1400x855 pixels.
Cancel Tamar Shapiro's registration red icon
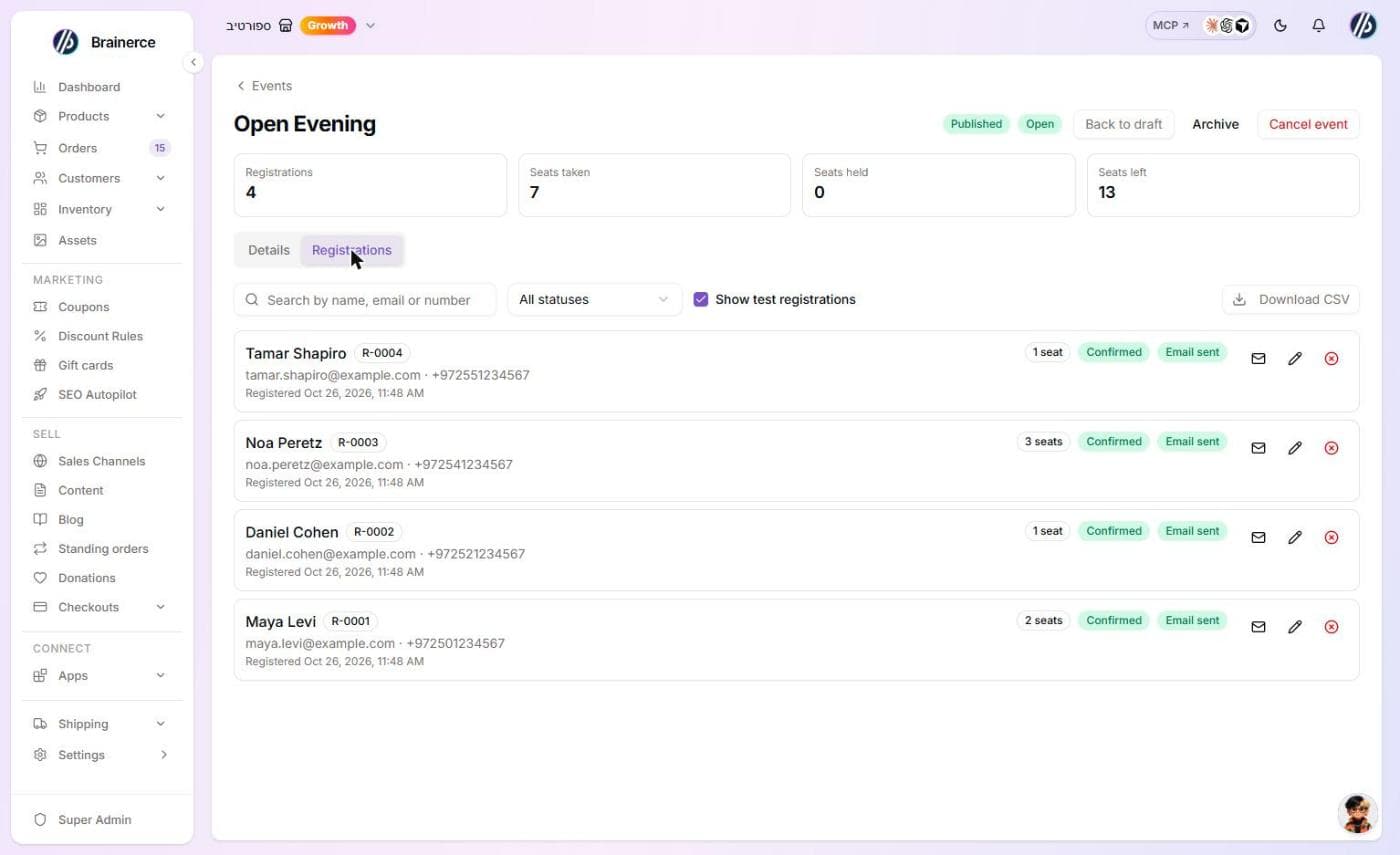point(1331,358)
